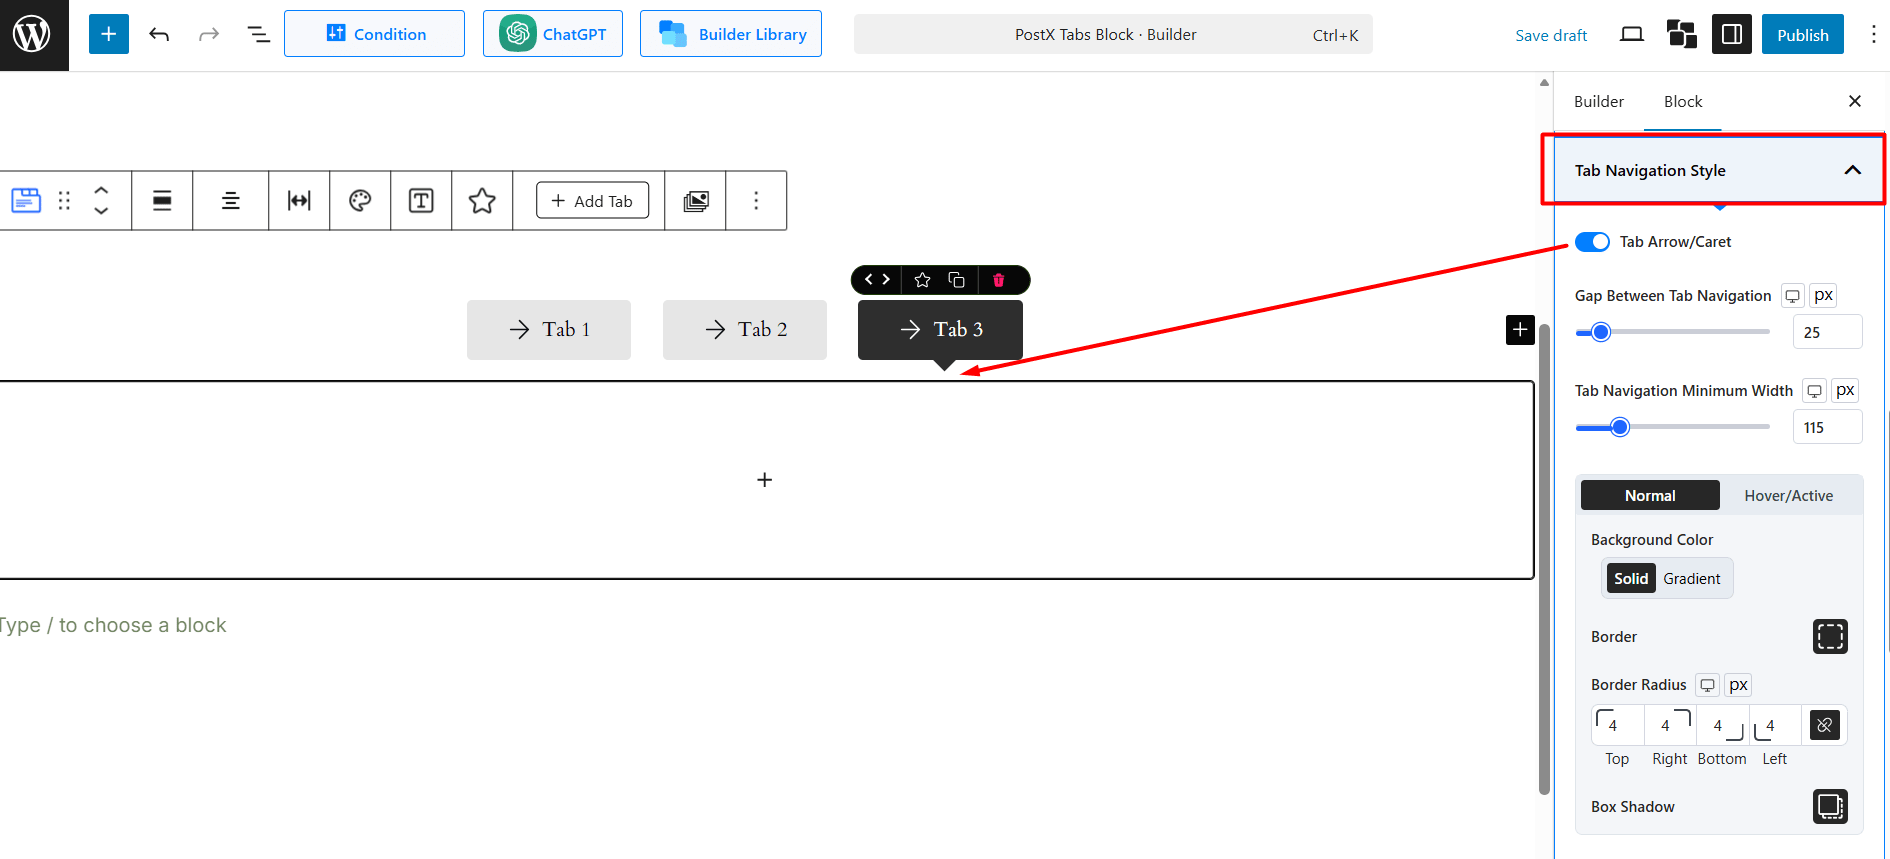1890x859 pixels.
Task: Launch the ChatGPT assistant
Action: click(553, 34)
